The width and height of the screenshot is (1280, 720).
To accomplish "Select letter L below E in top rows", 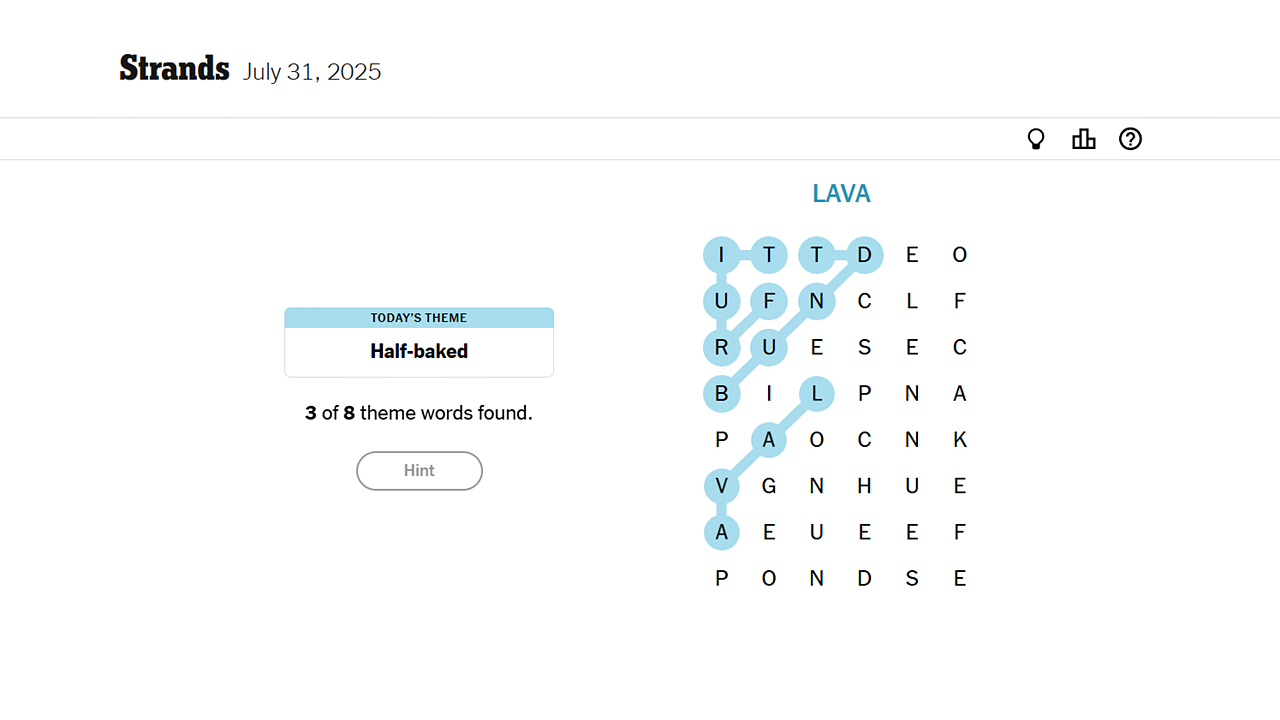I will click(911, 301).
